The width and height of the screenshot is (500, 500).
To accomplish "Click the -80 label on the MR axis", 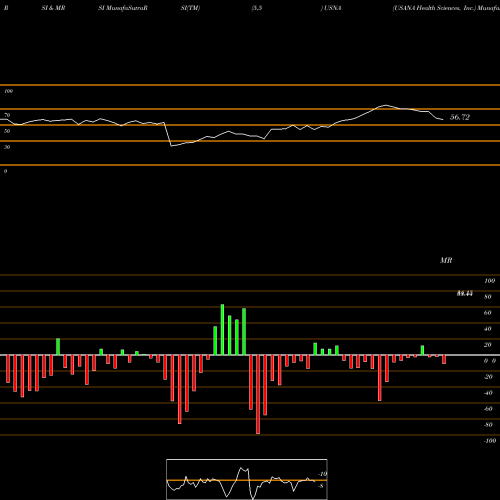I will 488,425.
